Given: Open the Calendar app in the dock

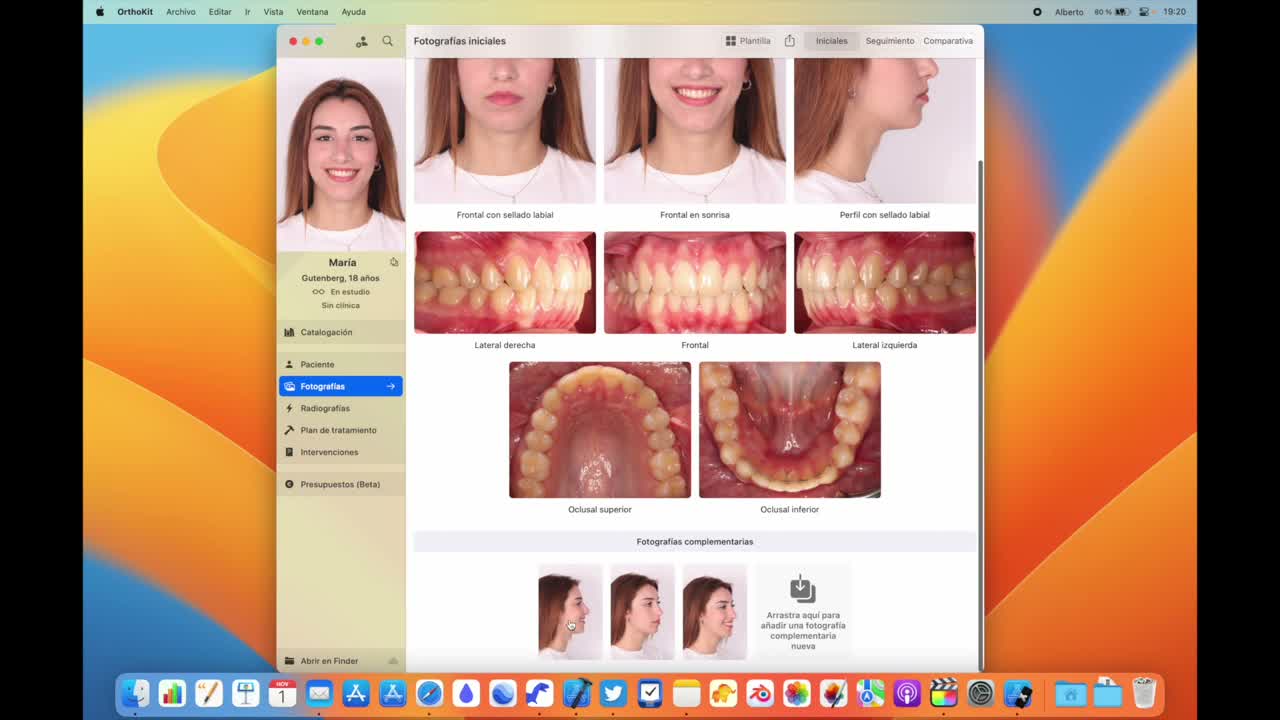Looking at the screenshot, I should [x=283, y=693].
